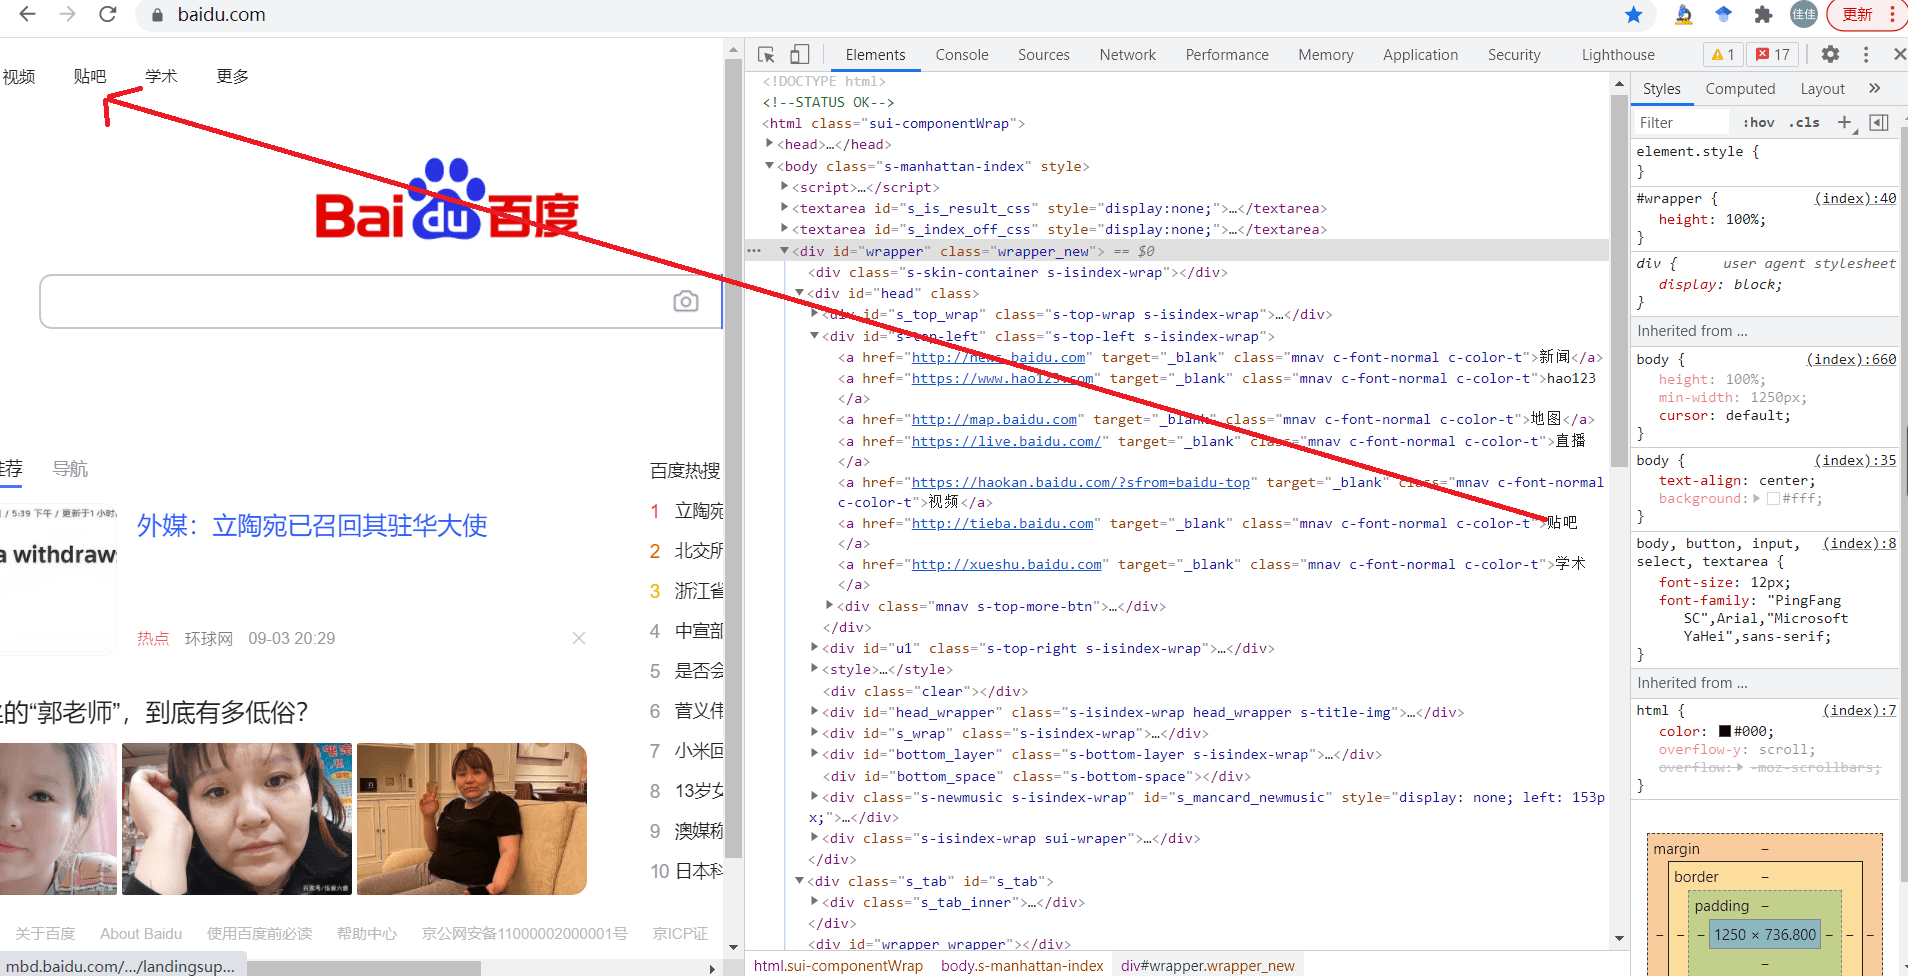Add a new style rule with plus
The width and height of the screenshot is (1908, 976).
pyautogui.click(x=1844, y=122)
